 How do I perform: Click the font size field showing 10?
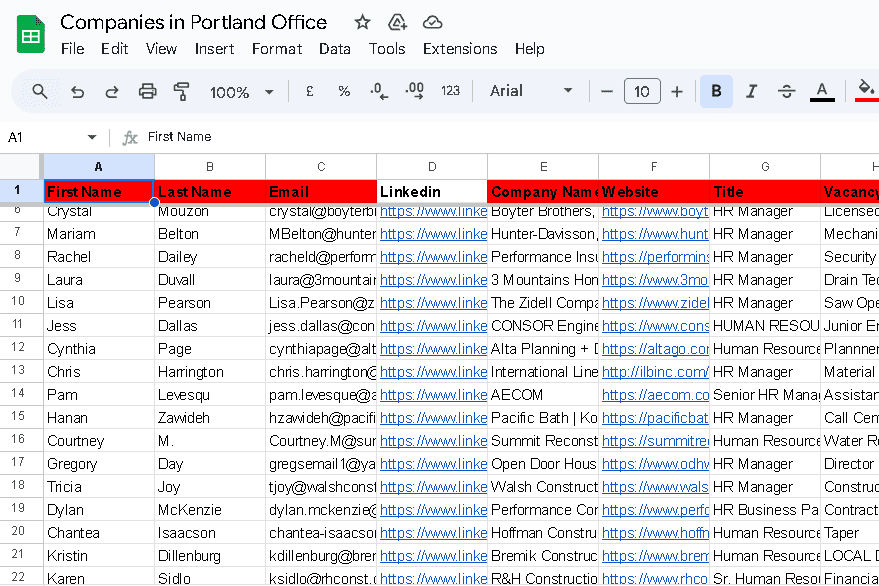pyautogui.click(x=642, y=91)
